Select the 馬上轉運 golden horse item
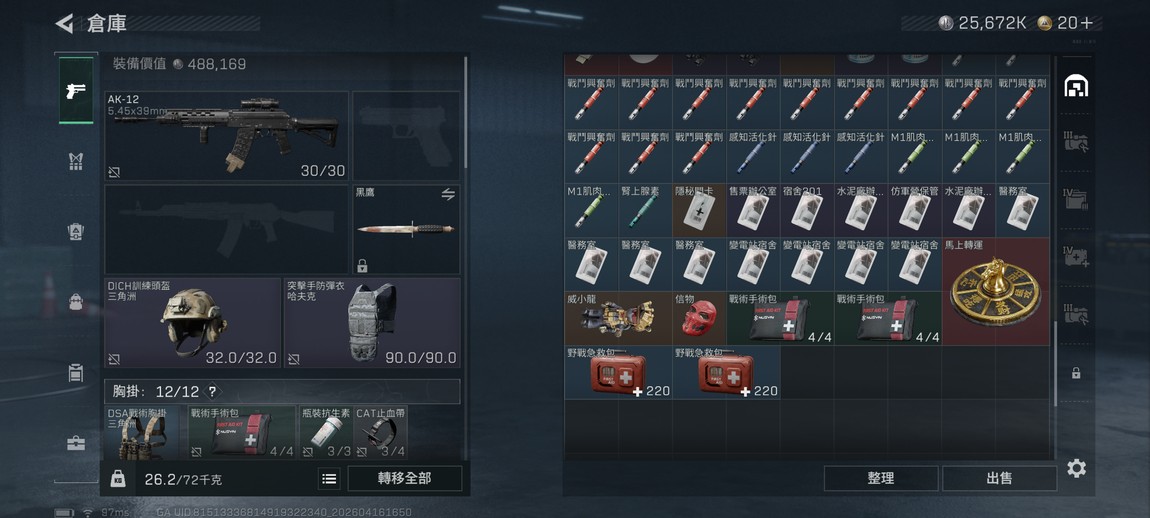The height and width of the screenshot is (518, 1150). 995,291
